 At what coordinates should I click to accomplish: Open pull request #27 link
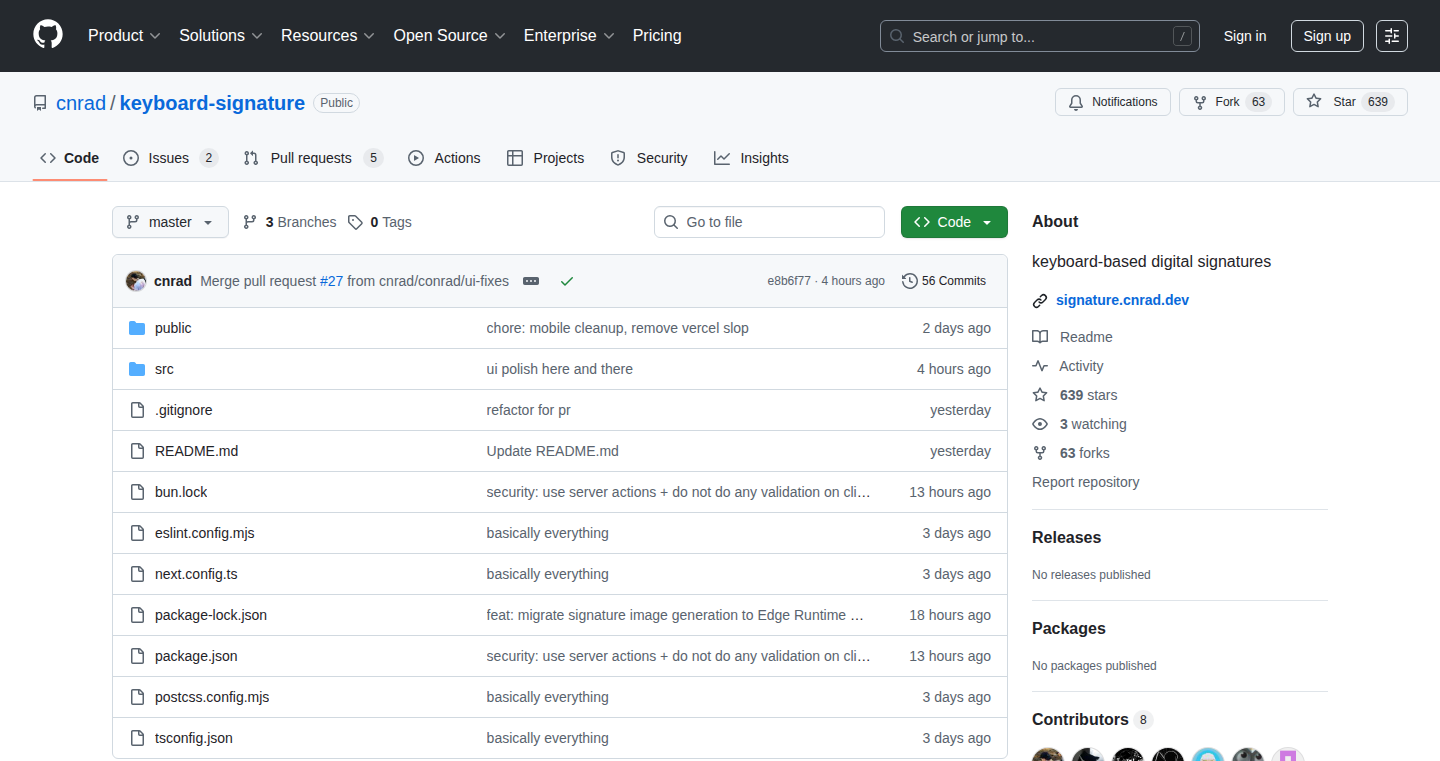[x=331, y=281]
